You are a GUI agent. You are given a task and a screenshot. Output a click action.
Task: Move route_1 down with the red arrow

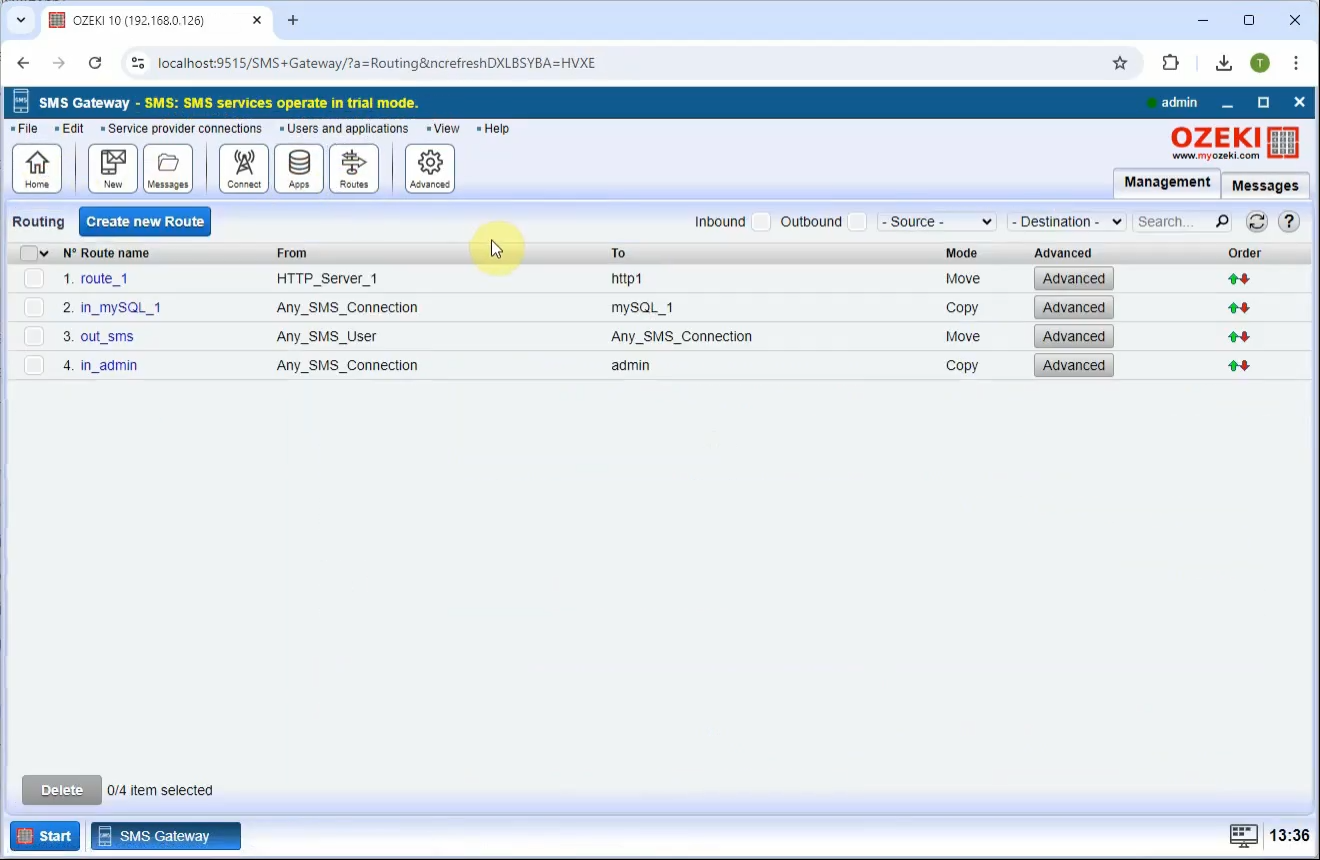1244,279
